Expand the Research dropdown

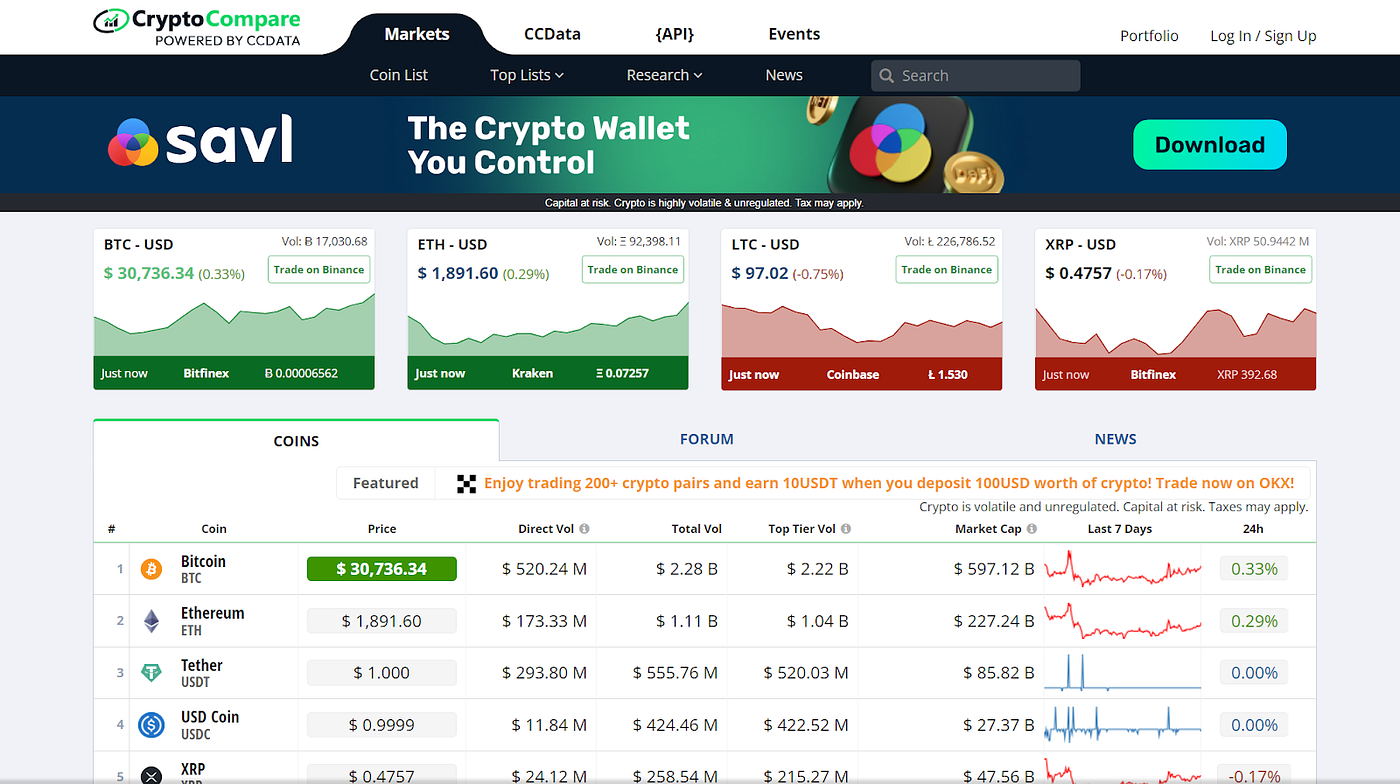(x=664, y=75)
